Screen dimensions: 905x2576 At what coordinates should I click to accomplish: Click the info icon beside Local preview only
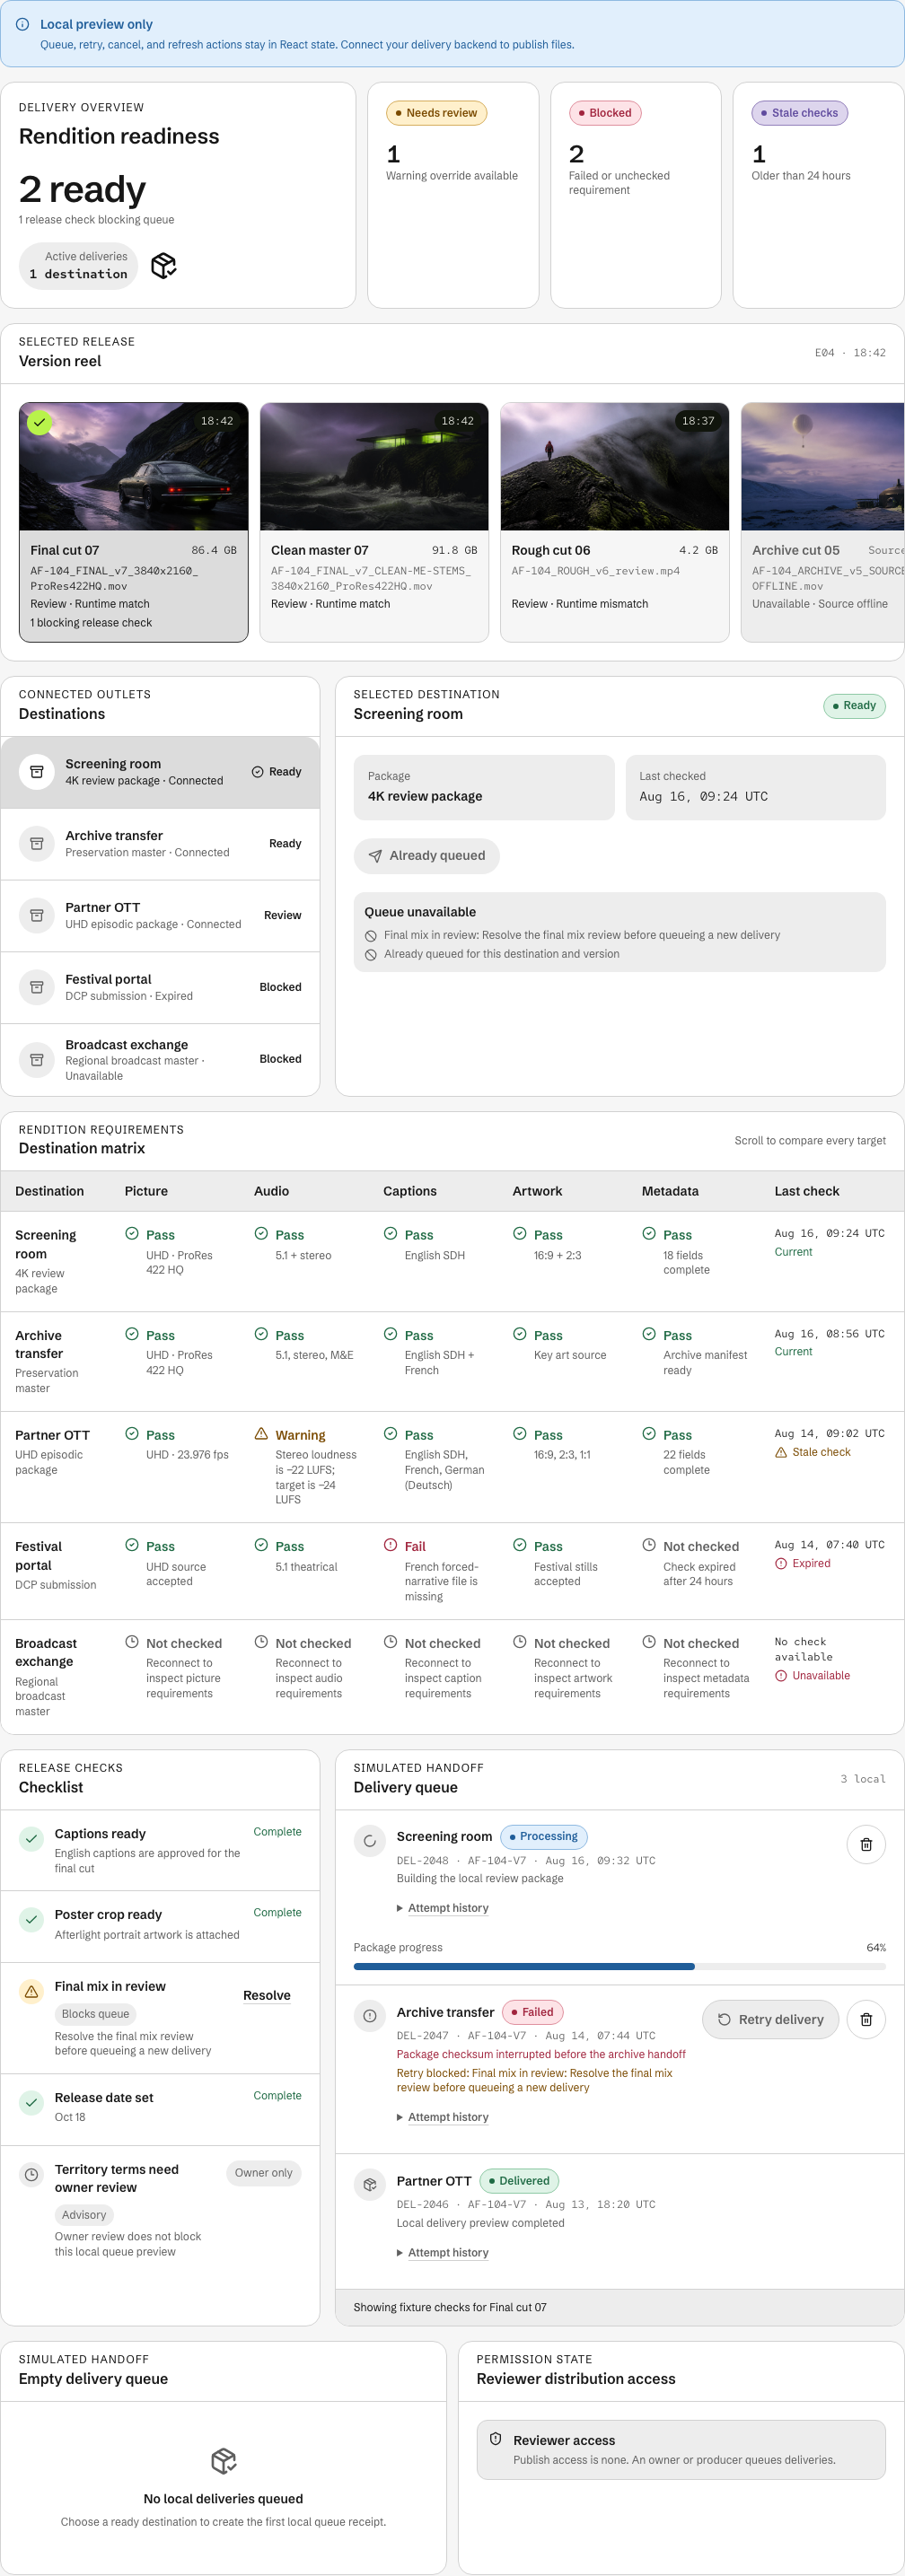pyautogui.click(x=22, y=24)
